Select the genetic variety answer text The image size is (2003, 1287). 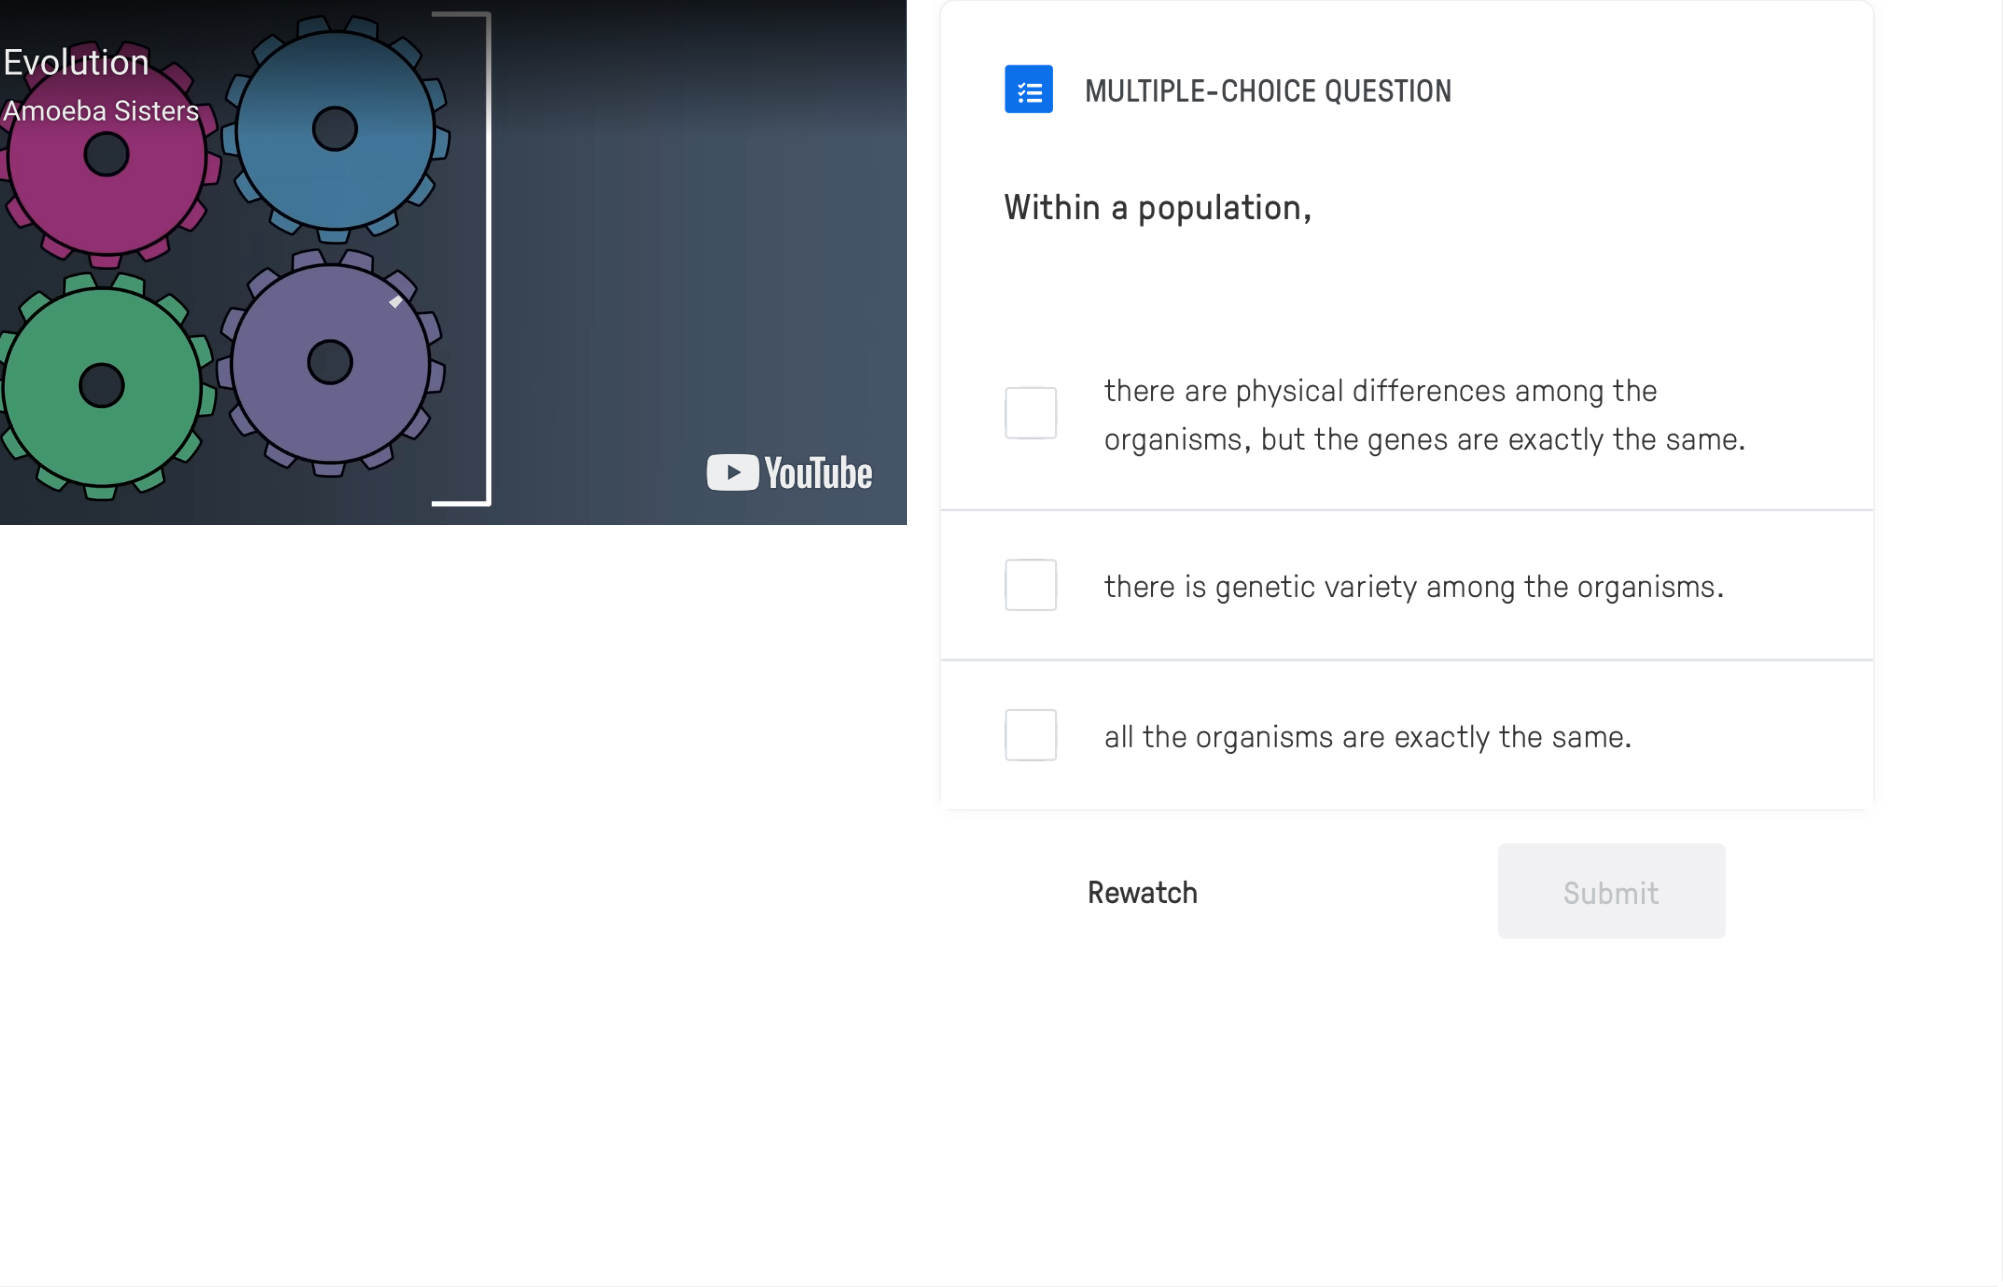1414,586
